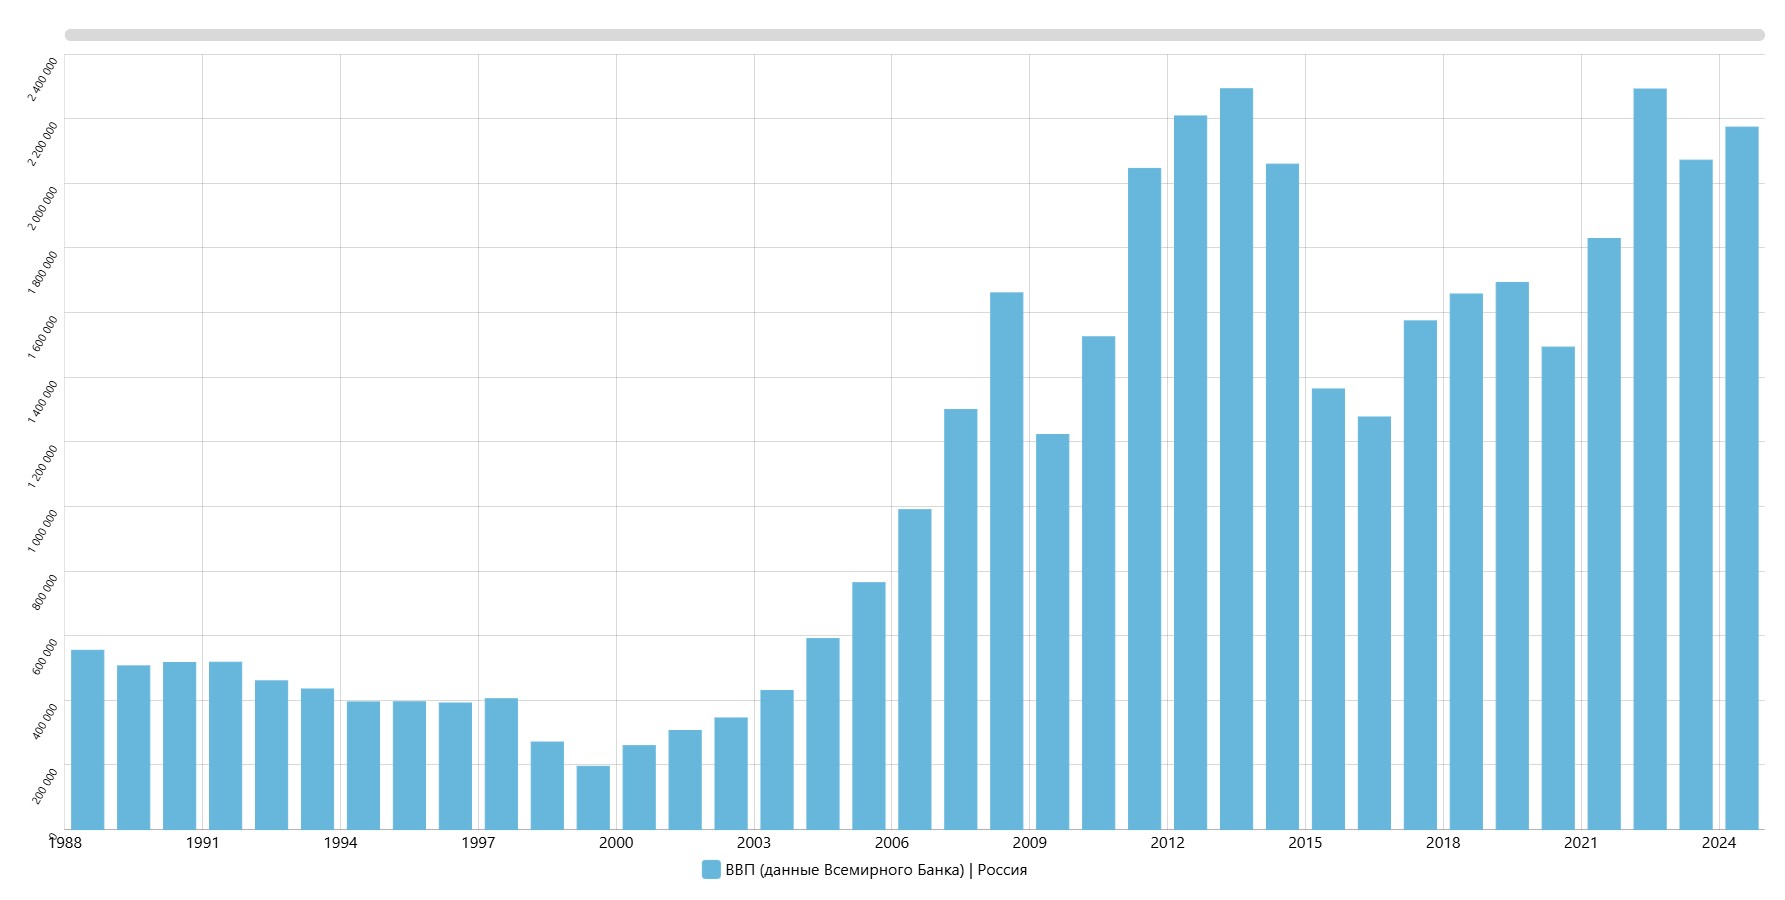Click the 2000 label on x-axis

point(616,843)
